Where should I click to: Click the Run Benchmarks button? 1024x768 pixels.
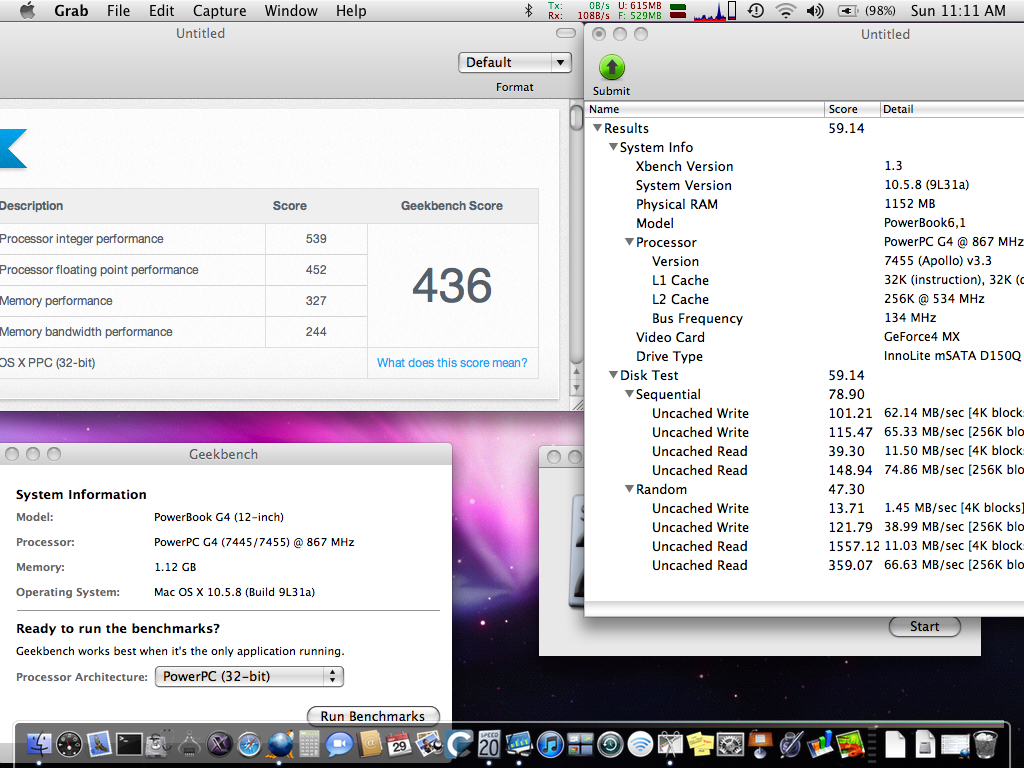pyautogui.click(x=373, y=716)
